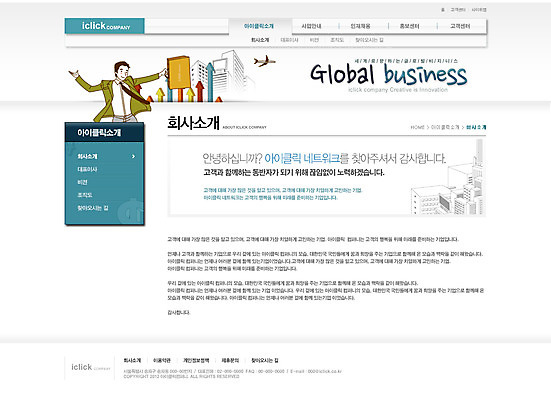Open the 찾아오시는 길 footer link
This screenshot has height=400, width=551.
(265, 361)
